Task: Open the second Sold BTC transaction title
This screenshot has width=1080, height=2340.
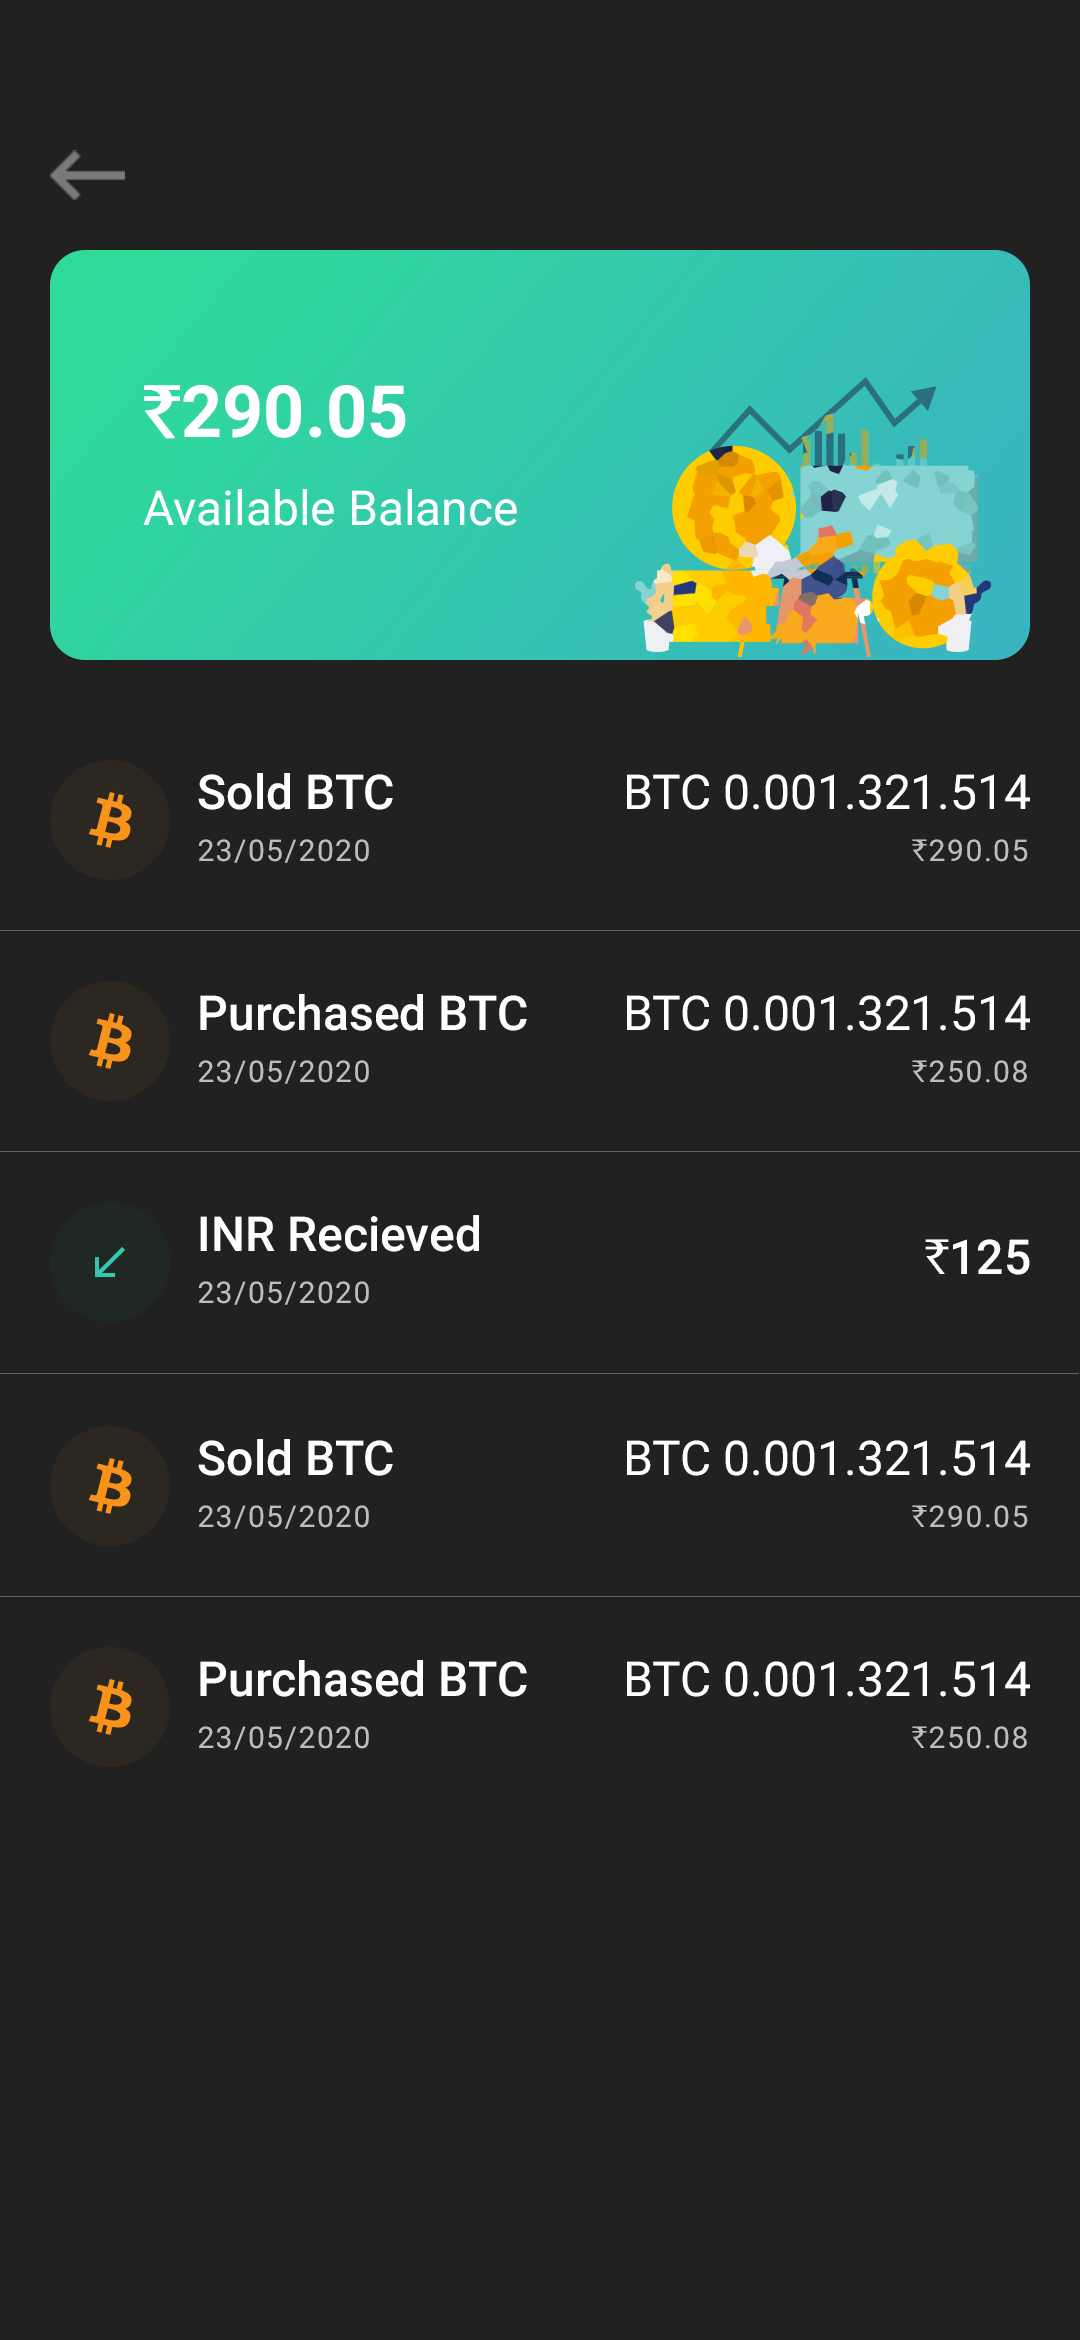Action: pos(296,1459)
